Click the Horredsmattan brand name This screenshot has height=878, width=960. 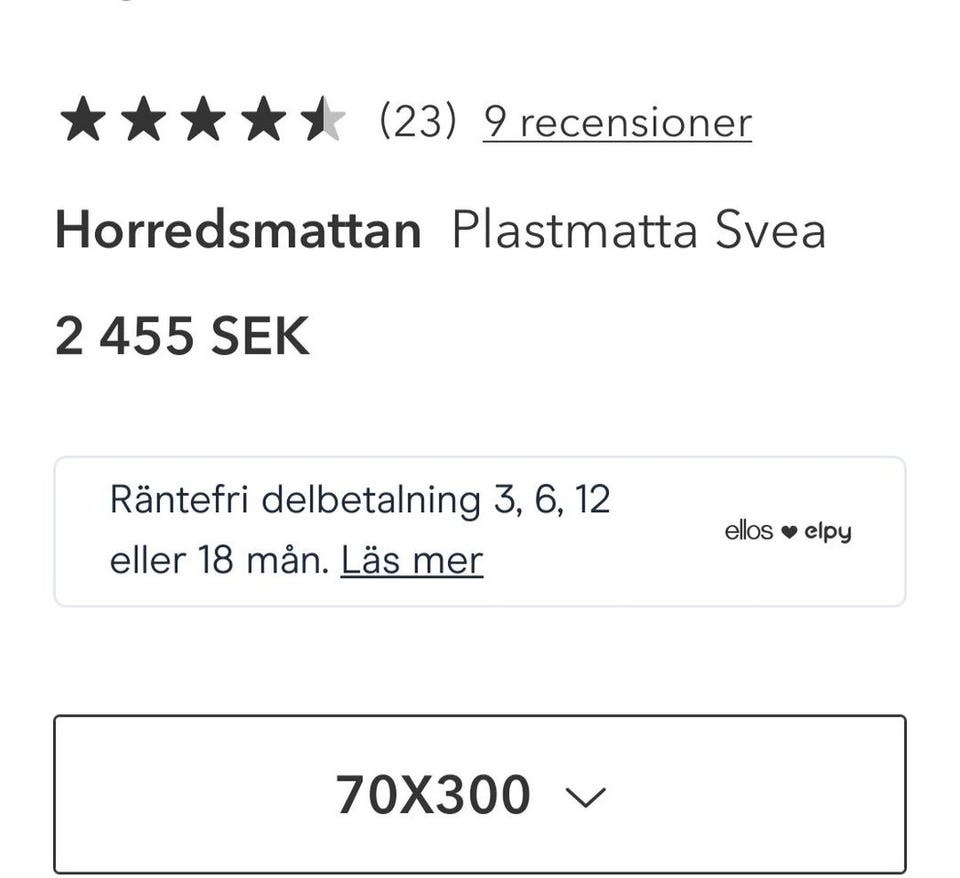tap(238, 231)
